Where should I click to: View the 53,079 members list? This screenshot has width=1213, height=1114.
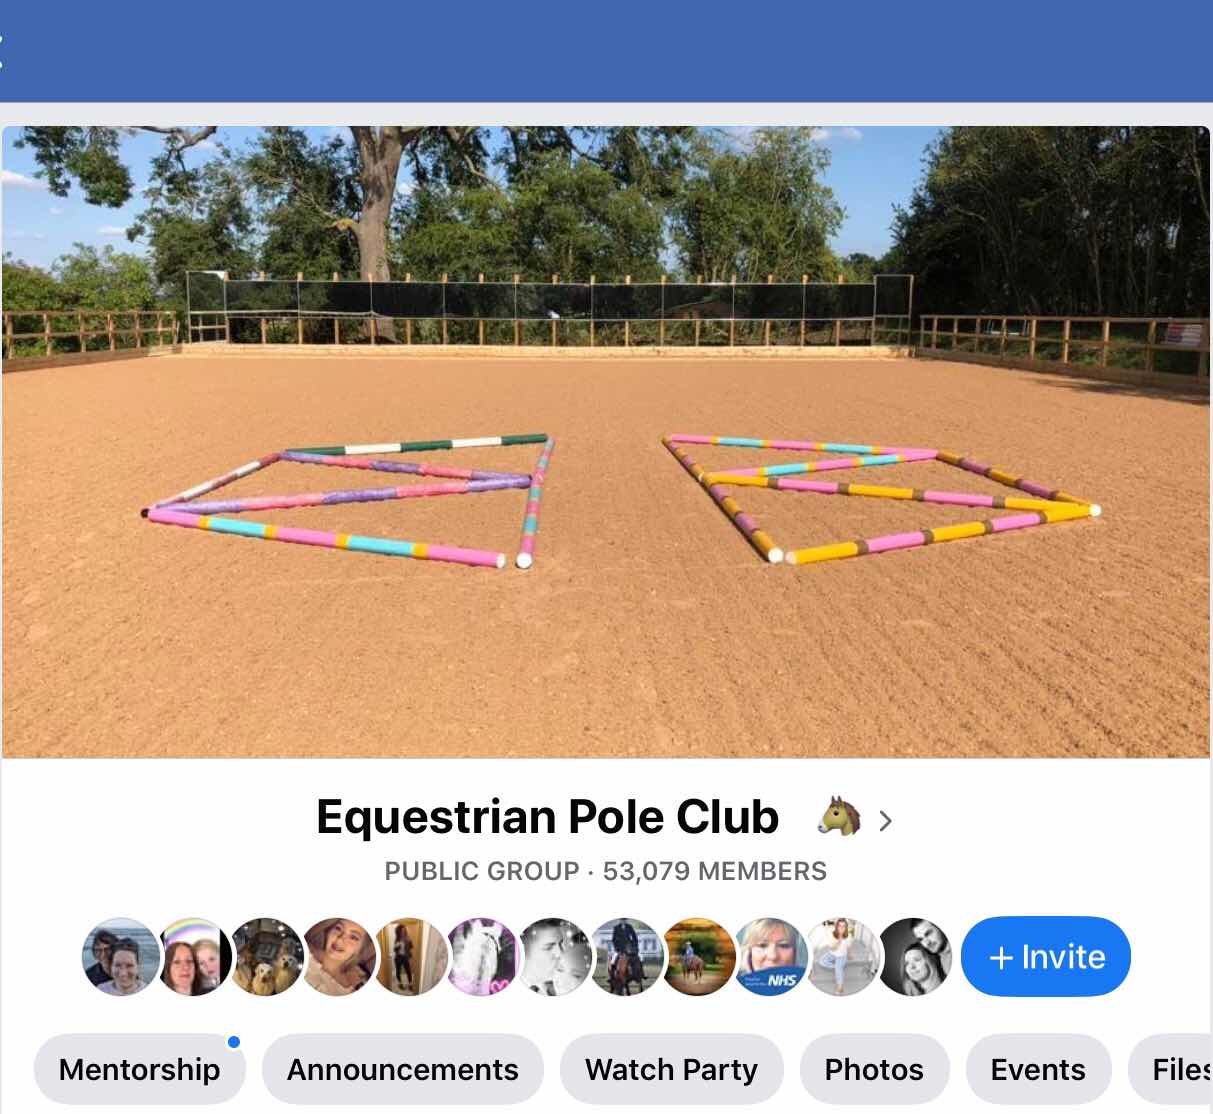pos(714,871)
